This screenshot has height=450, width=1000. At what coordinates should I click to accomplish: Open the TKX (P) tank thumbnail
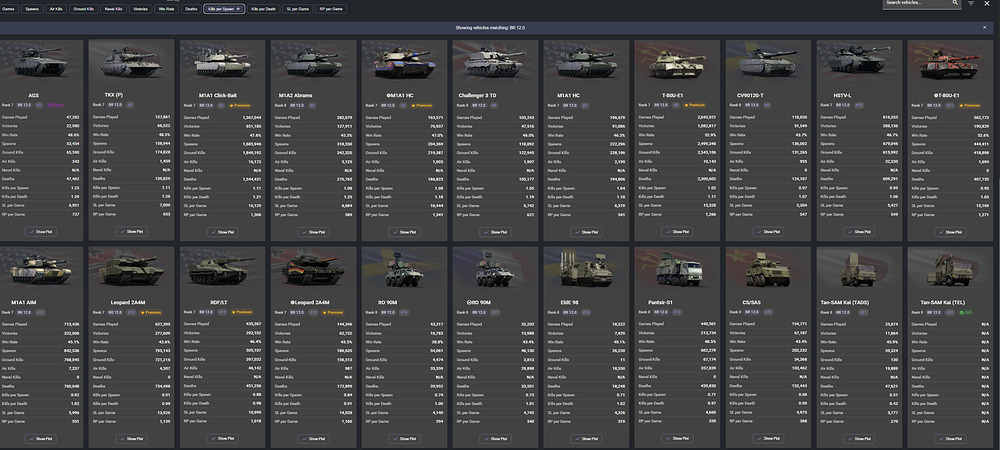click(131, 63)
